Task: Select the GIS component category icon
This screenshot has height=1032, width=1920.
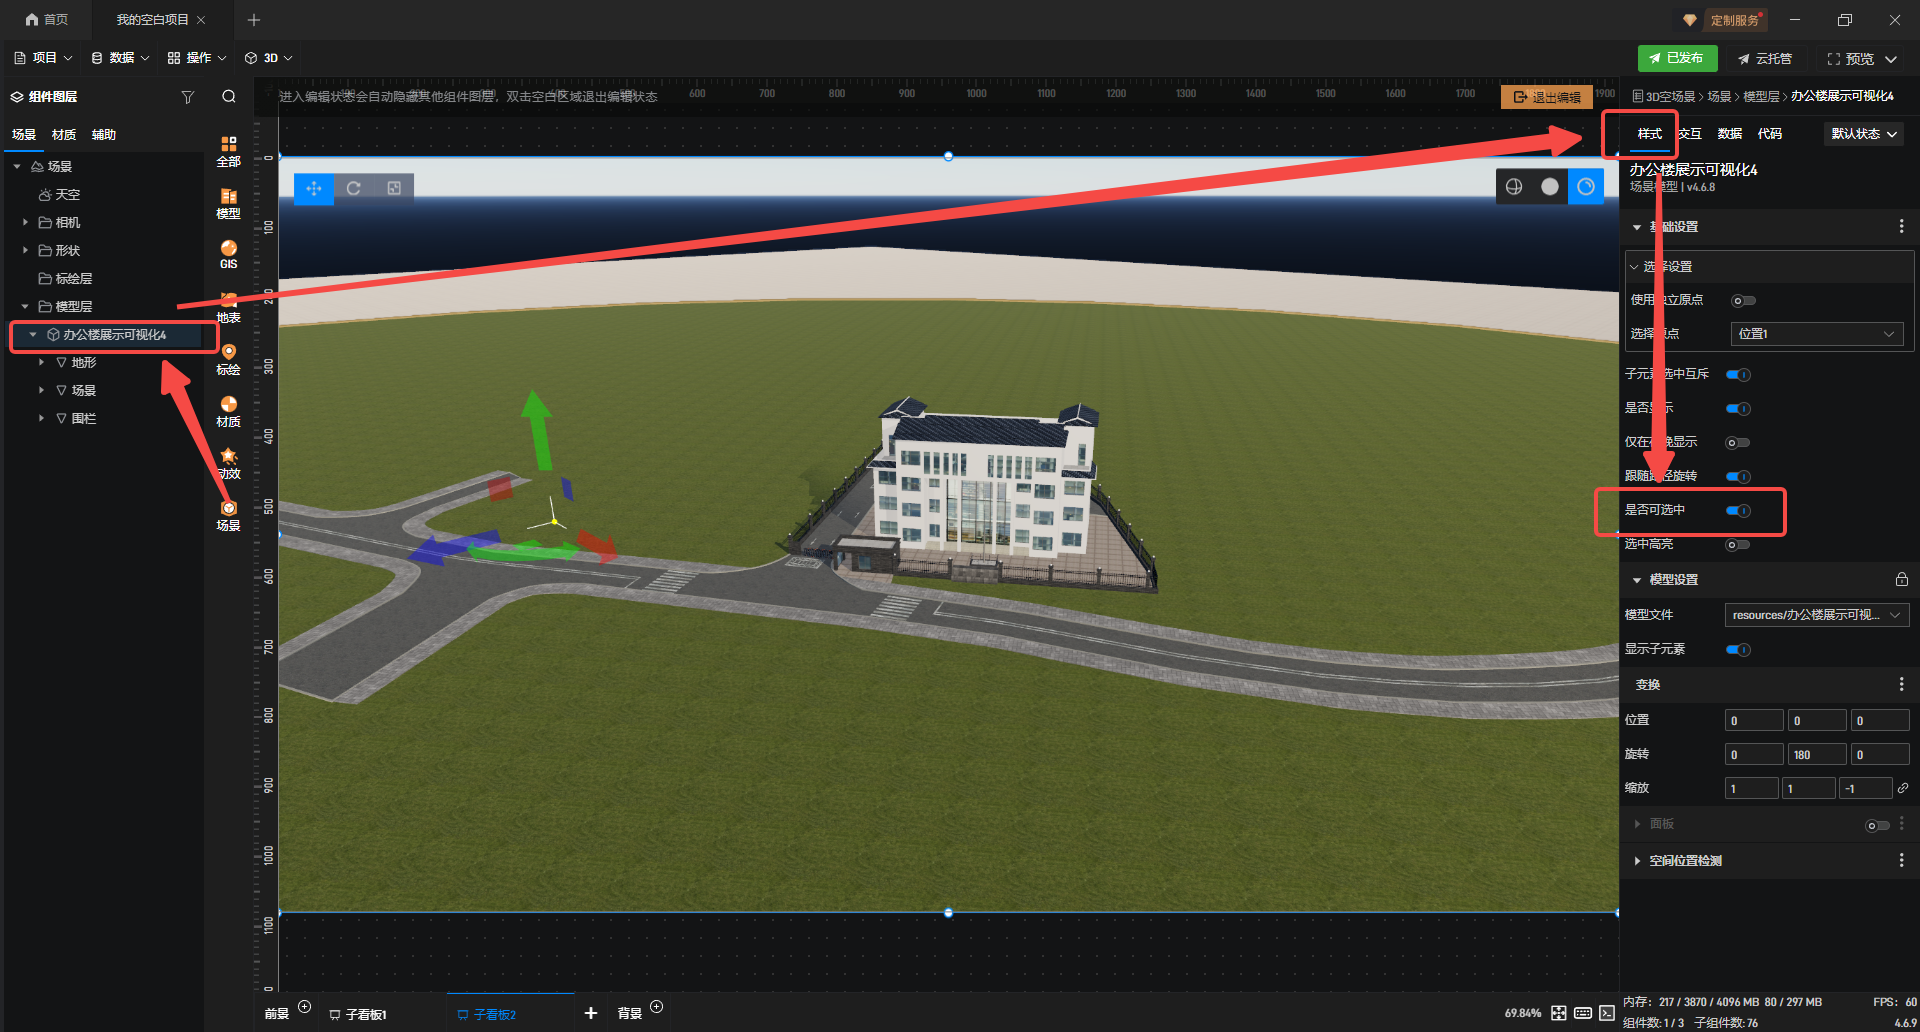Action: (228, 254)
